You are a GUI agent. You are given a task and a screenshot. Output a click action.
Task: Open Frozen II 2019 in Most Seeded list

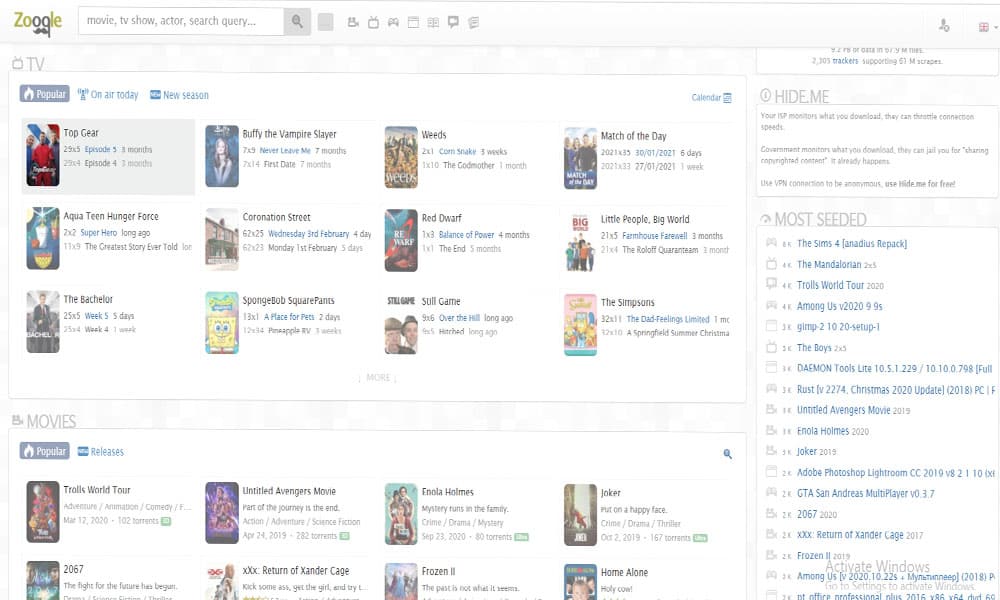click(814, 555)
